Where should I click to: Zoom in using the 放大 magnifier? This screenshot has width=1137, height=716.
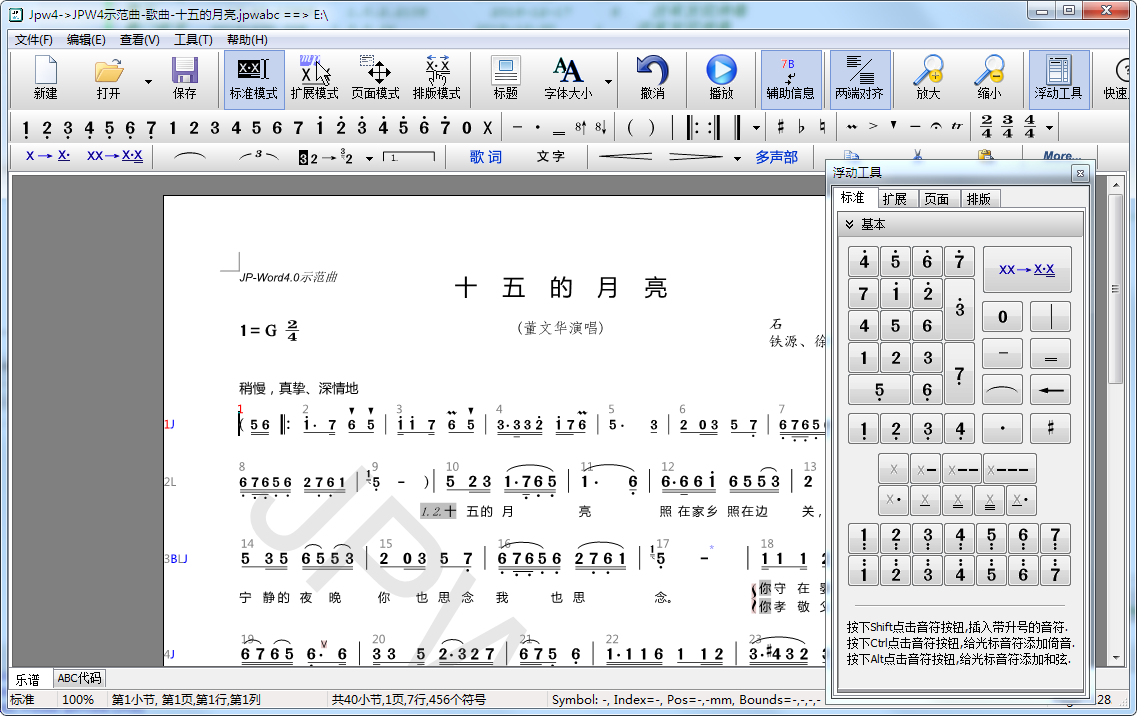point(928,78)
